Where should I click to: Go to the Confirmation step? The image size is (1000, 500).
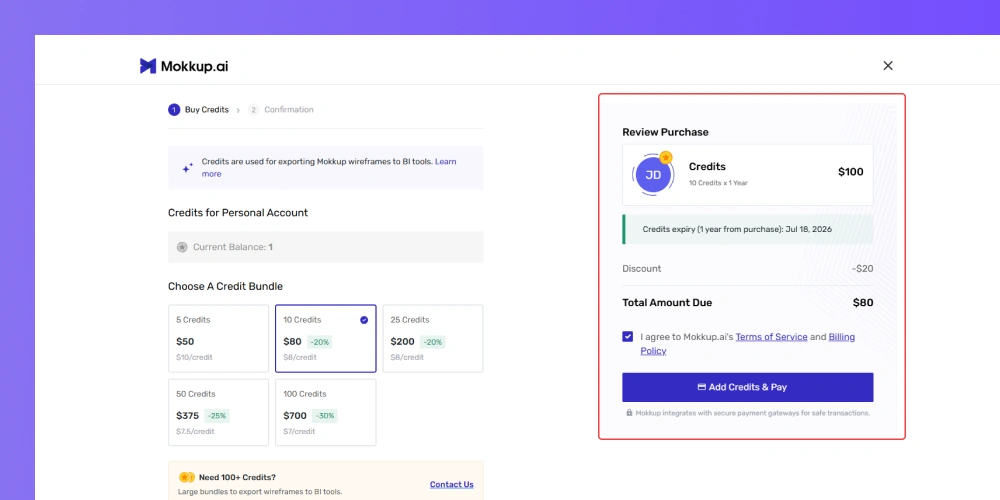coord(289,110)
